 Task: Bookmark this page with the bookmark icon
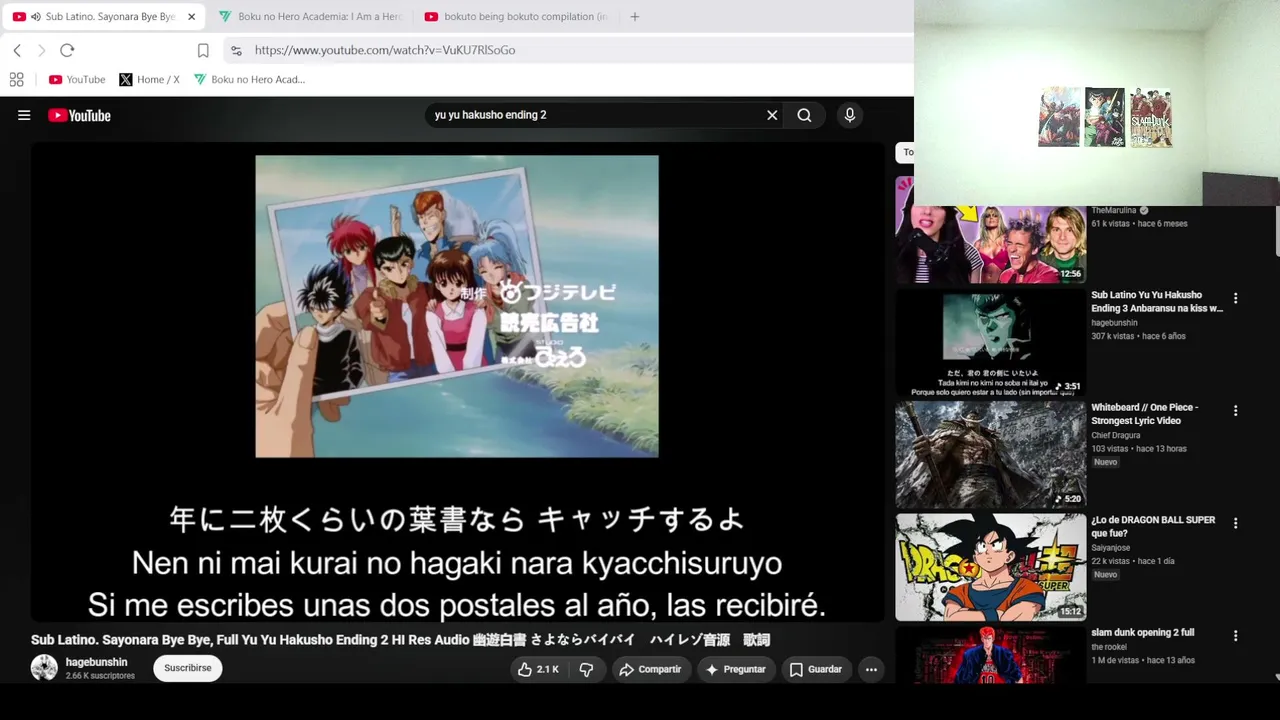[203, 50]
